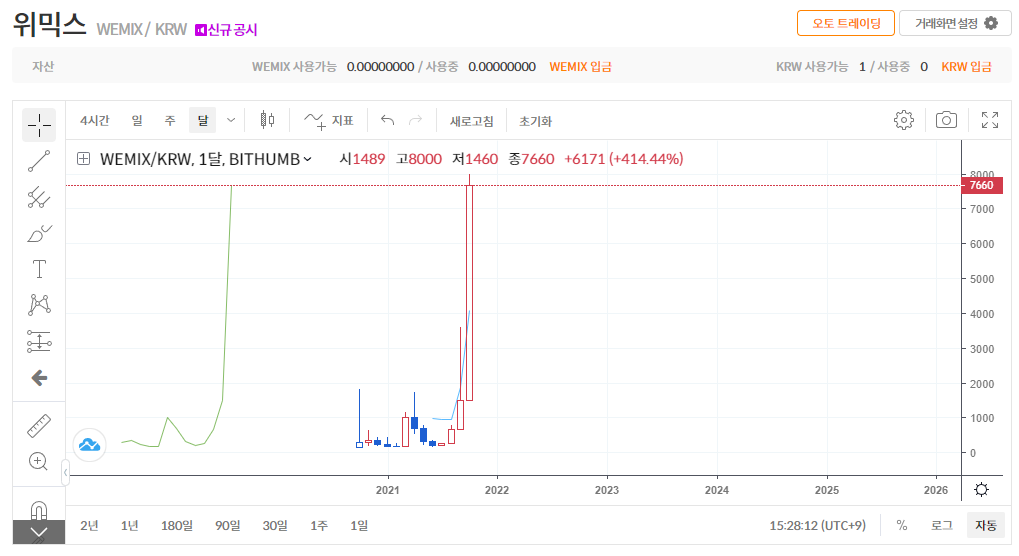1019x556 pixels.
Task: Click the 2024 label on time axis
Action: (717, 490)
